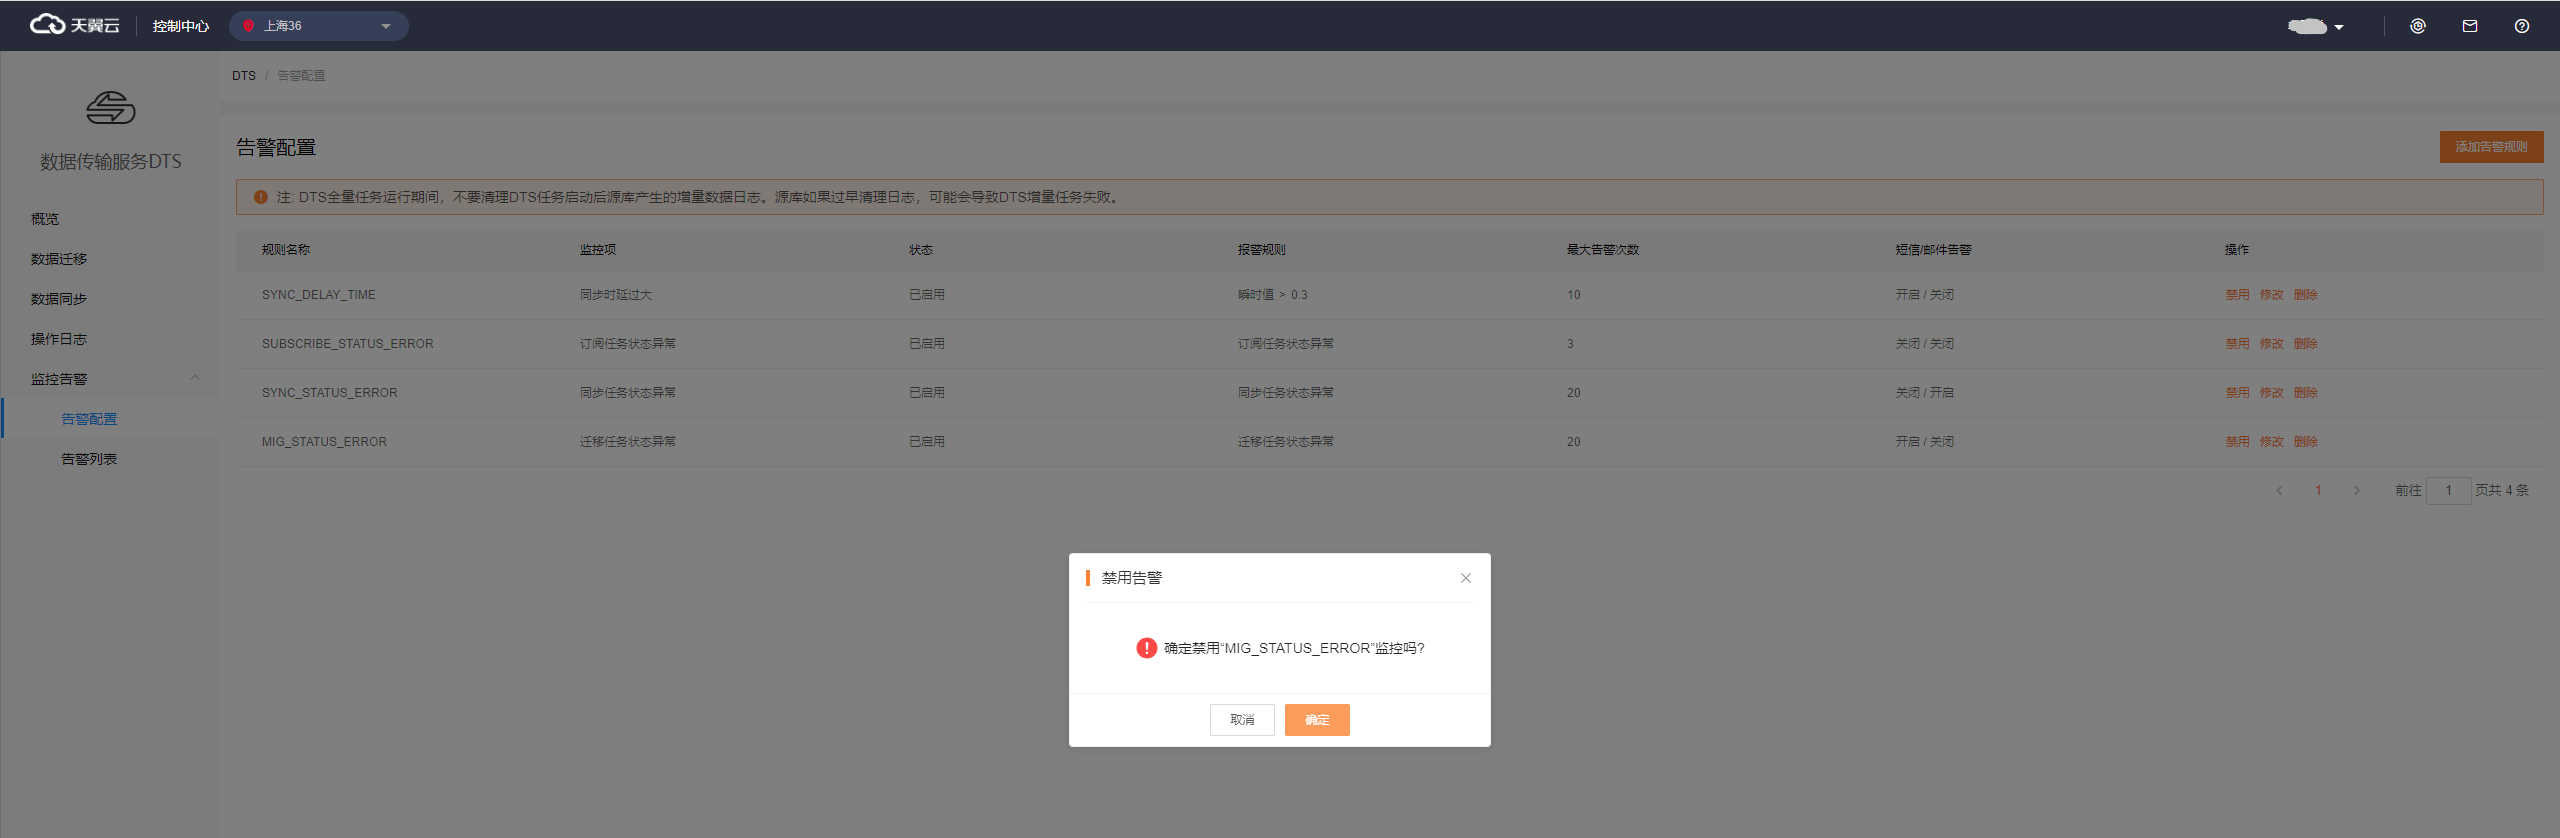Click 瞬时值 > 0.3 rule cell
The image size is (2560, 838).
point(1273,295)
